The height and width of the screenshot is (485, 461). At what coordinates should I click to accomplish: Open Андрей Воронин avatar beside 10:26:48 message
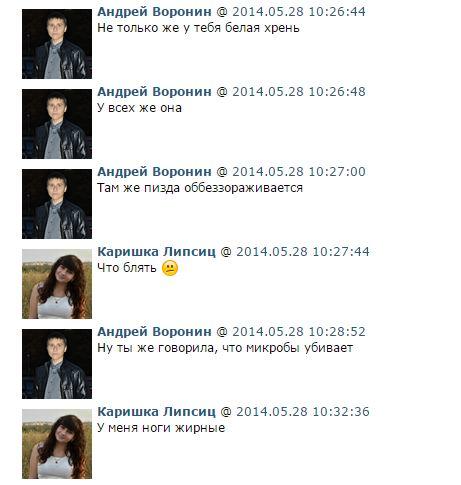point(57,124)
